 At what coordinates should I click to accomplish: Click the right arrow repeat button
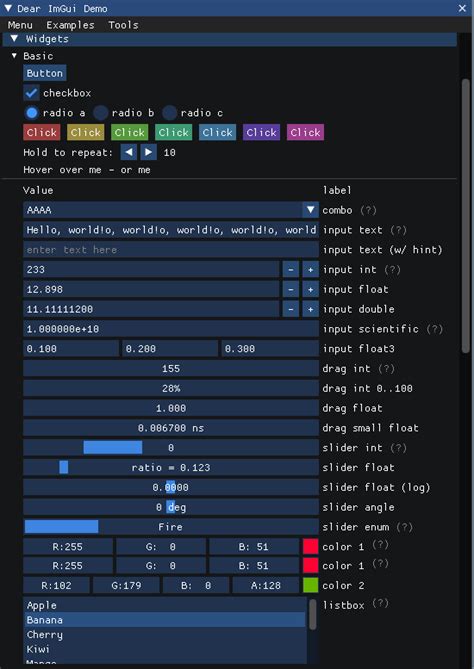point(148,152)
